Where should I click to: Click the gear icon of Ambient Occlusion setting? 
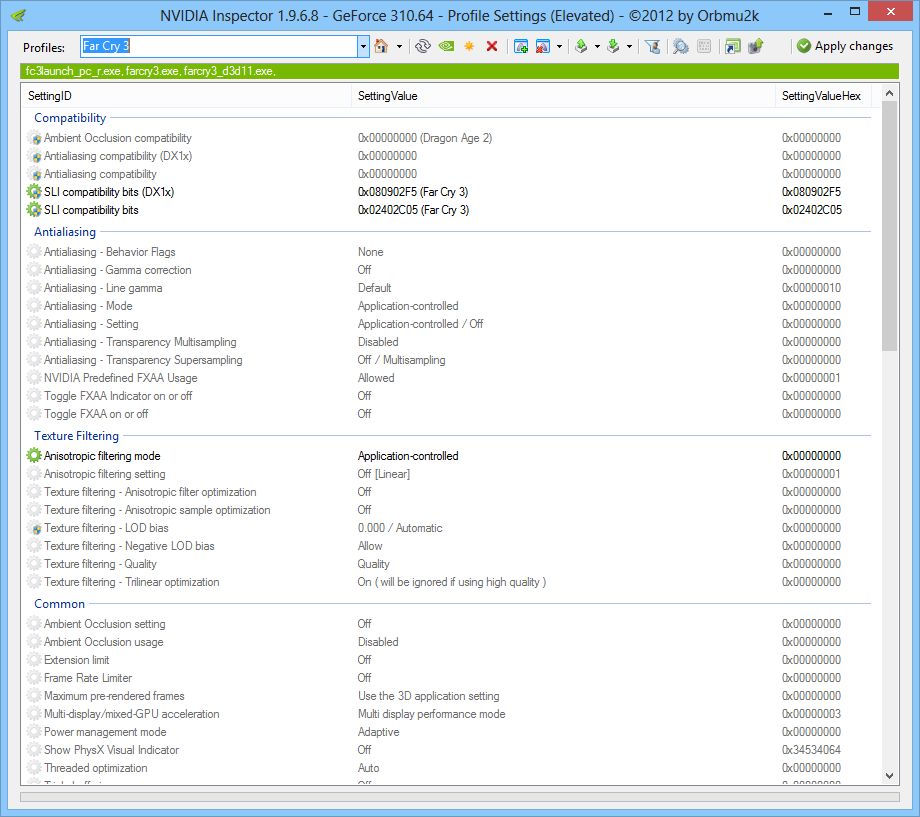[x=34, y=624]
